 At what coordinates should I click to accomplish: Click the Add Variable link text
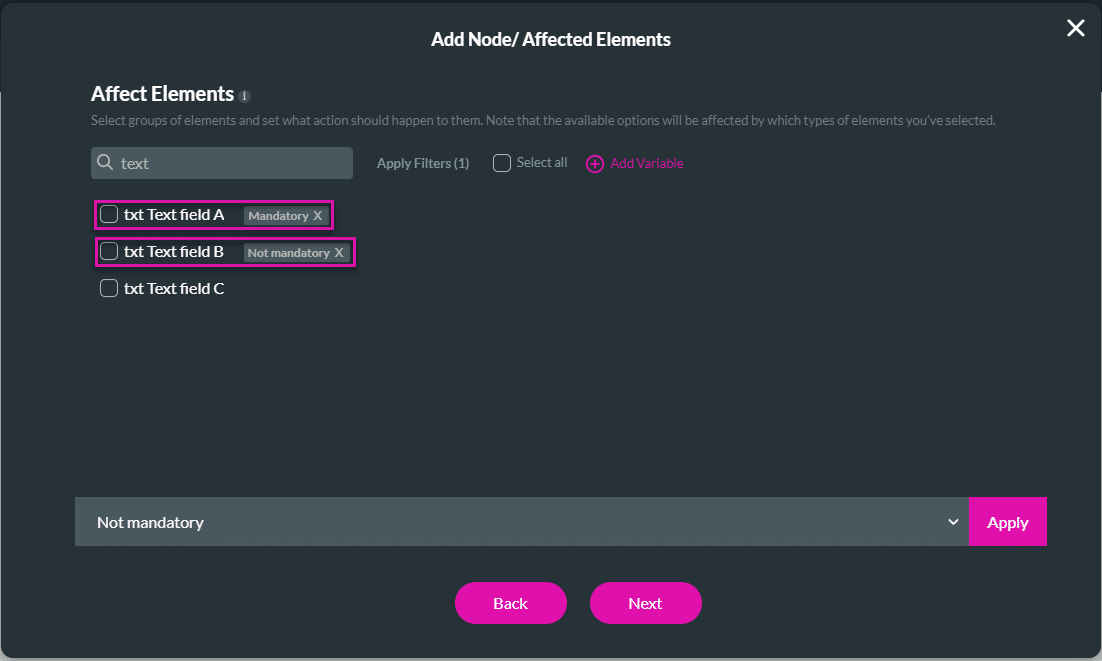click(647, 163)
